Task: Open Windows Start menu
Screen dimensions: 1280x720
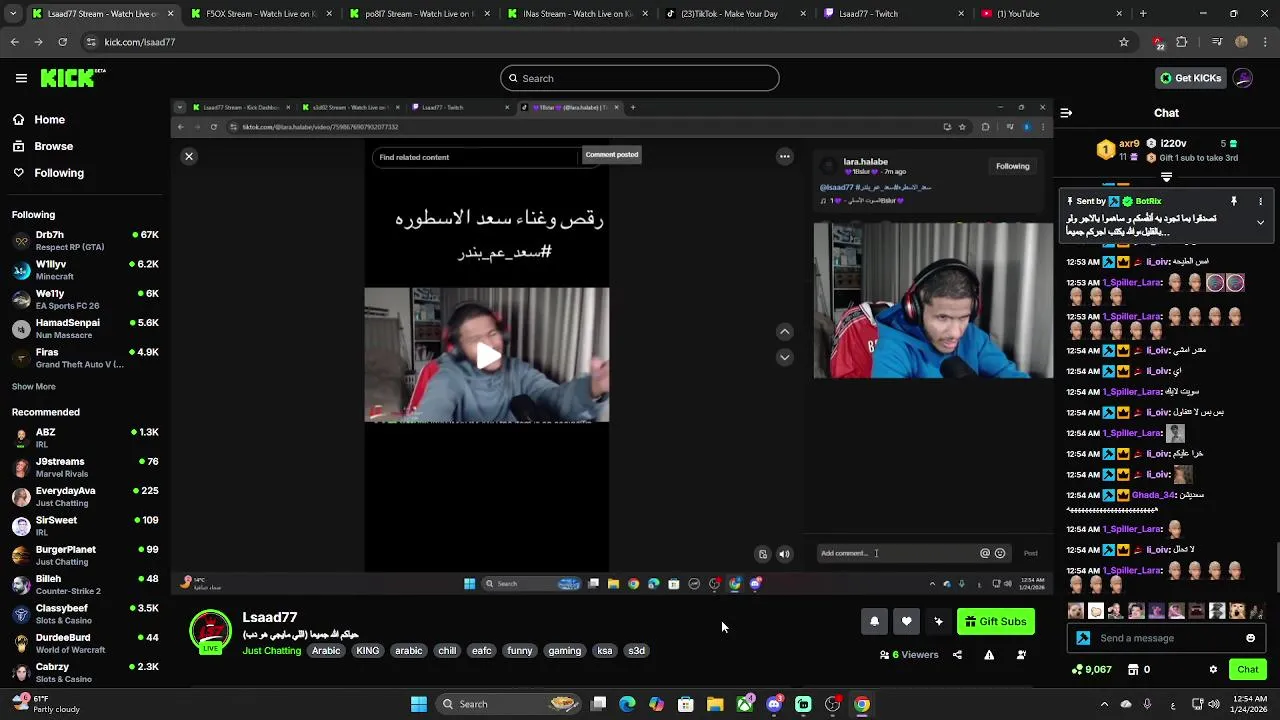Action: tap(419, 704)
